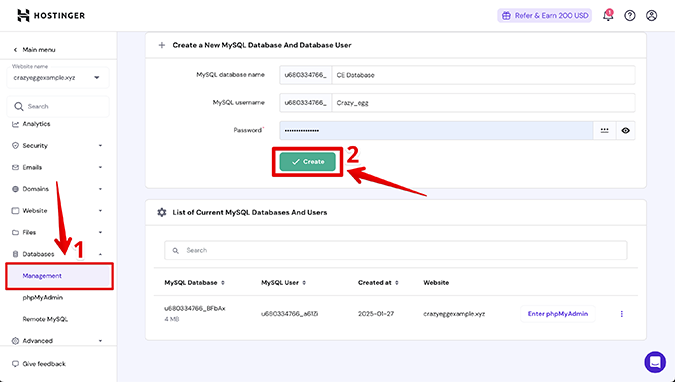Click the 4 MB database size text
Viewport: 675px width, 382px height.
coord(171,320)
